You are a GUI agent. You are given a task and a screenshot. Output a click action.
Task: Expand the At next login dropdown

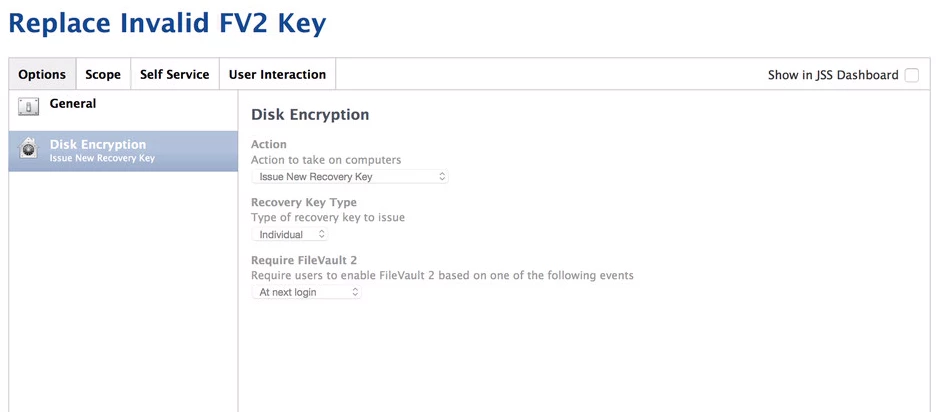pyautogui.click(x=307, y=292)
